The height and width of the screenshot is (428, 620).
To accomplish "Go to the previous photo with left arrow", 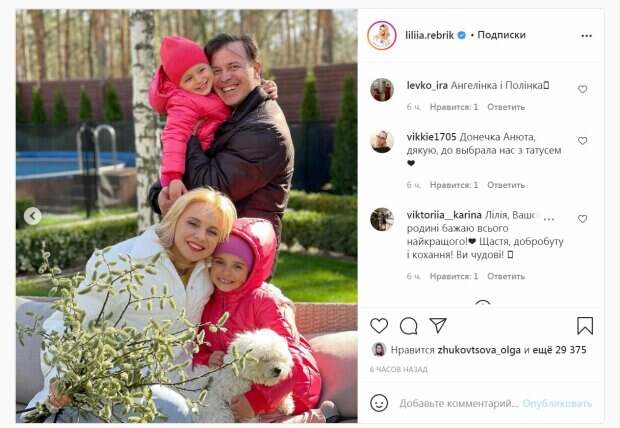I will pos(32,216).
